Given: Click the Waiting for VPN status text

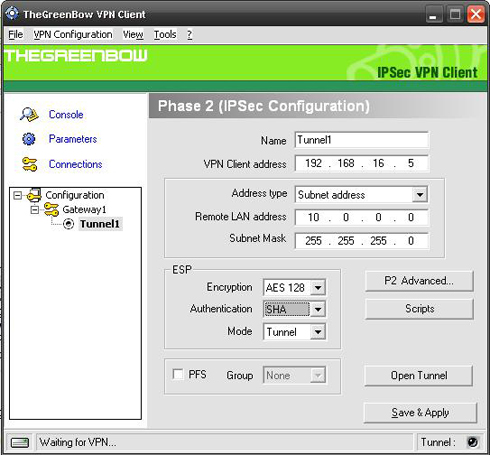Looking at the screenshot, I should coord(78,442).
